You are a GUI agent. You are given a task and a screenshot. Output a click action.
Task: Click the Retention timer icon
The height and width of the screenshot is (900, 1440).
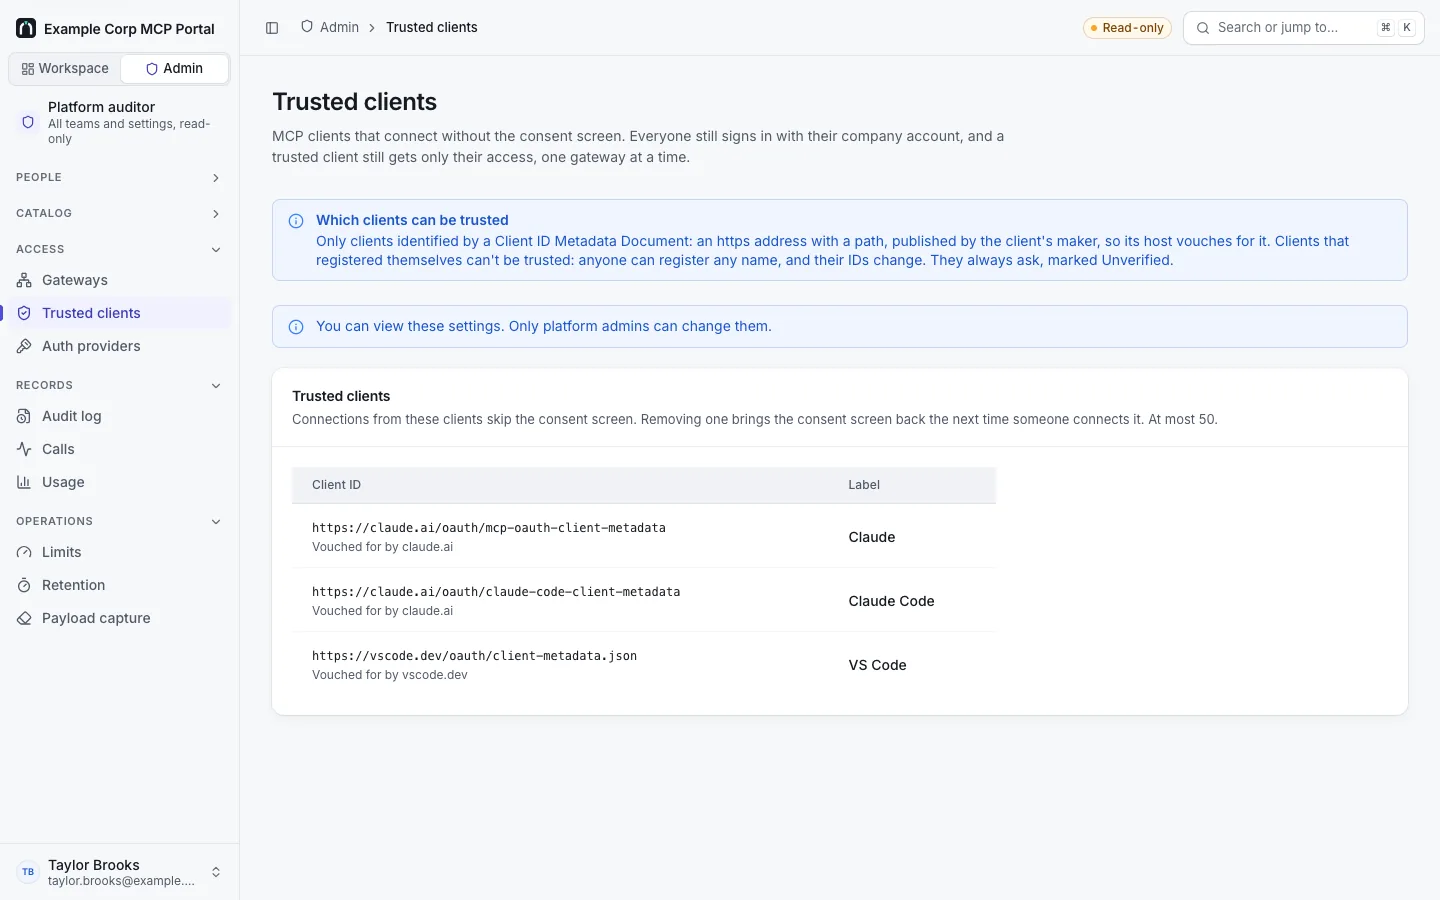pos(24,585)
